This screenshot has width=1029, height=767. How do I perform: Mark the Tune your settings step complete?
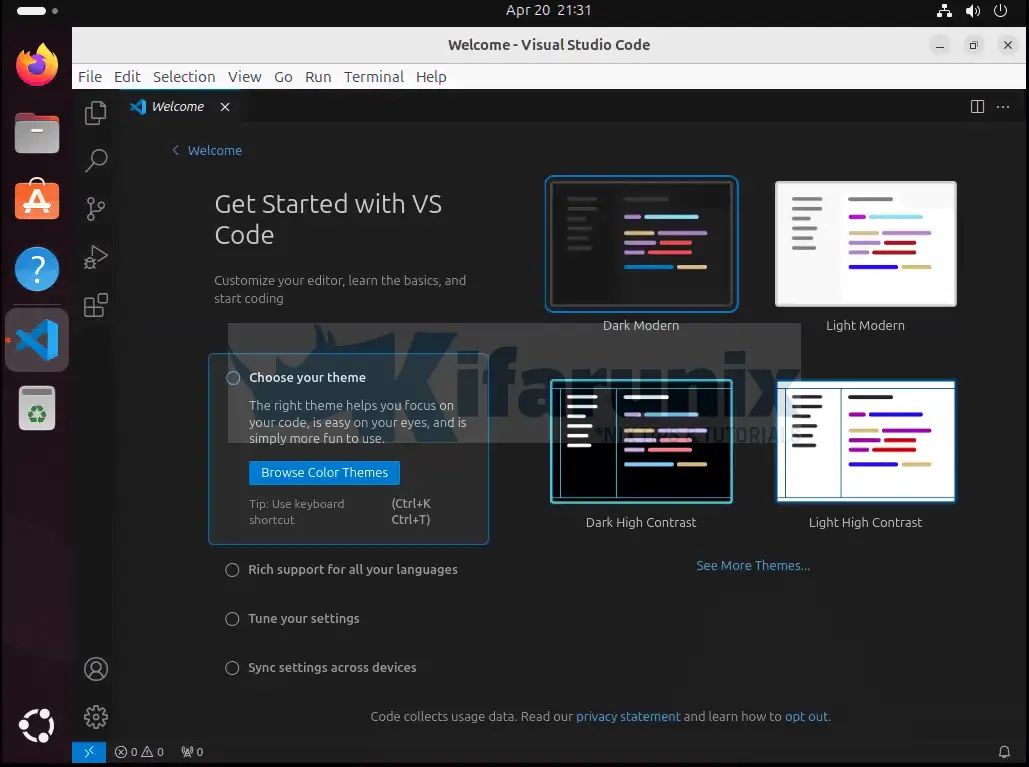click(x=232, y=619)
